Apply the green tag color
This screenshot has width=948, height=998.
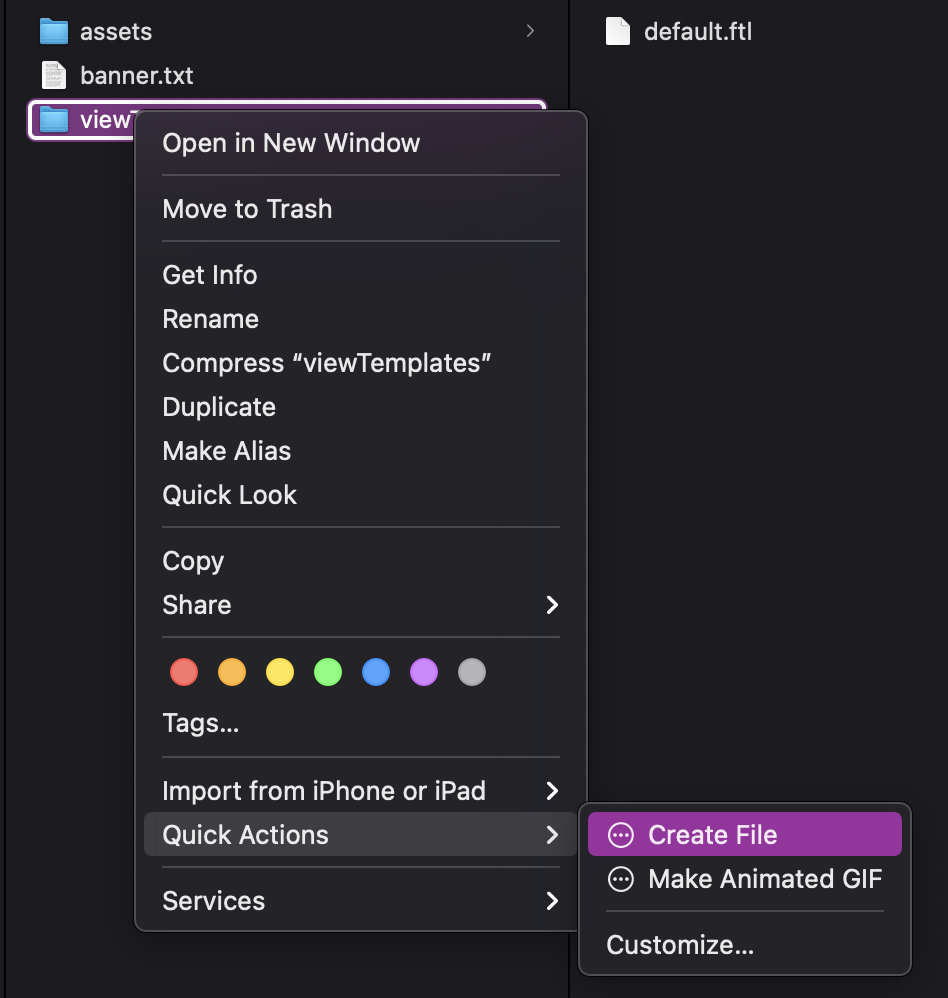click(328, 672)
